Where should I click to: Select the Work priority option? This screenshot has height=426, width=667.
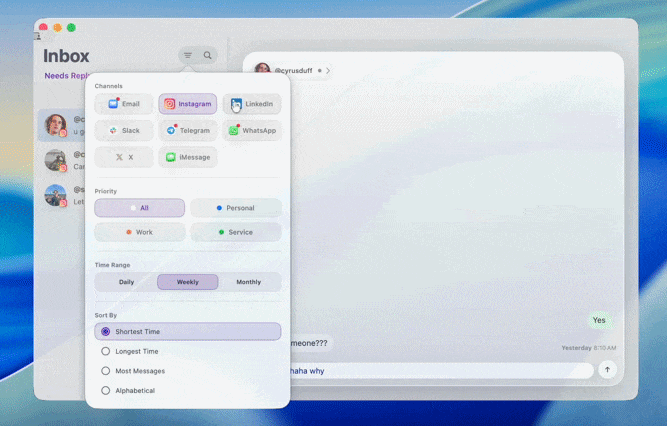coord(140,232)
